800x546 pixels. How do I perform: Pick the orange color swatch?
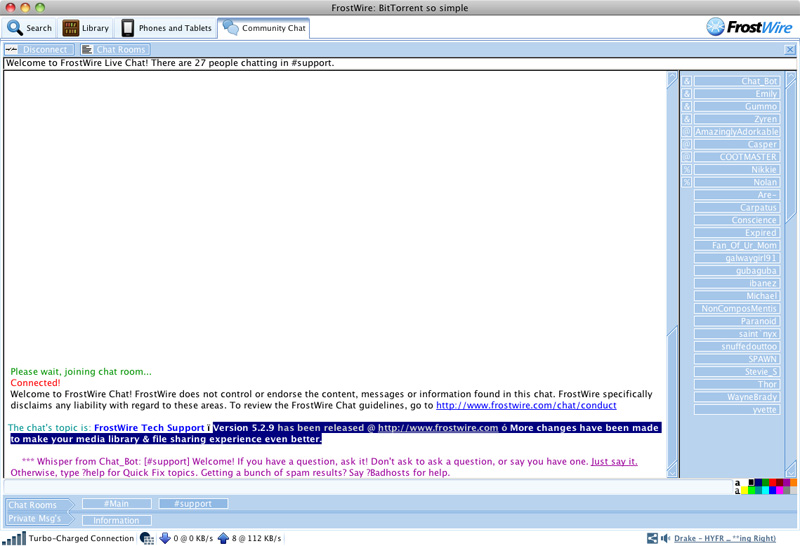(x=793, y=482)
